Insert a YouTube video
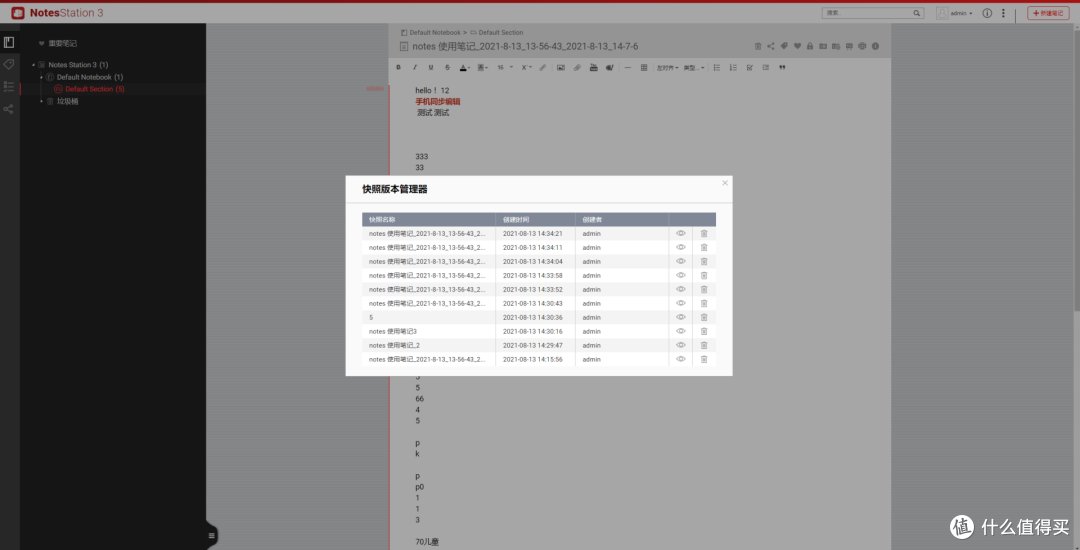 point(594,67)
